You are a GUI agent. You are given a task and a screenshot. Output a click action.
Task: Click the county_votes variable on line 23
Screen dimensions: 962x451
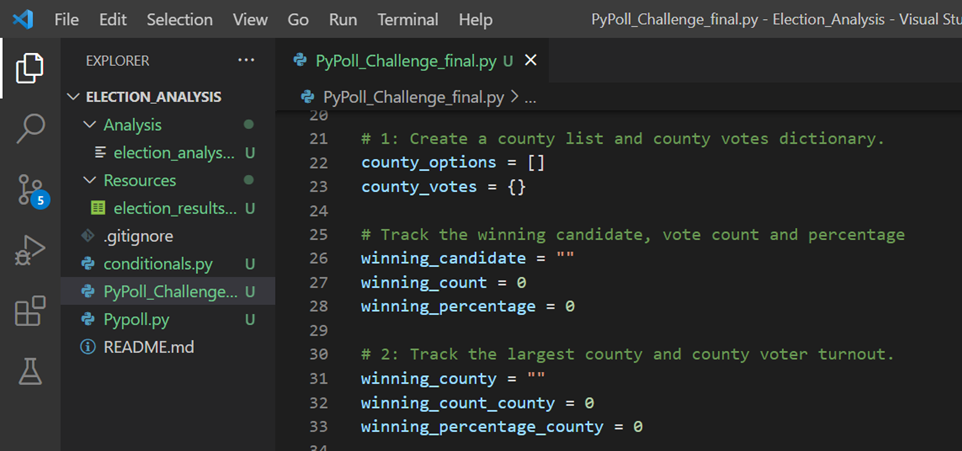tap(419, 187)
